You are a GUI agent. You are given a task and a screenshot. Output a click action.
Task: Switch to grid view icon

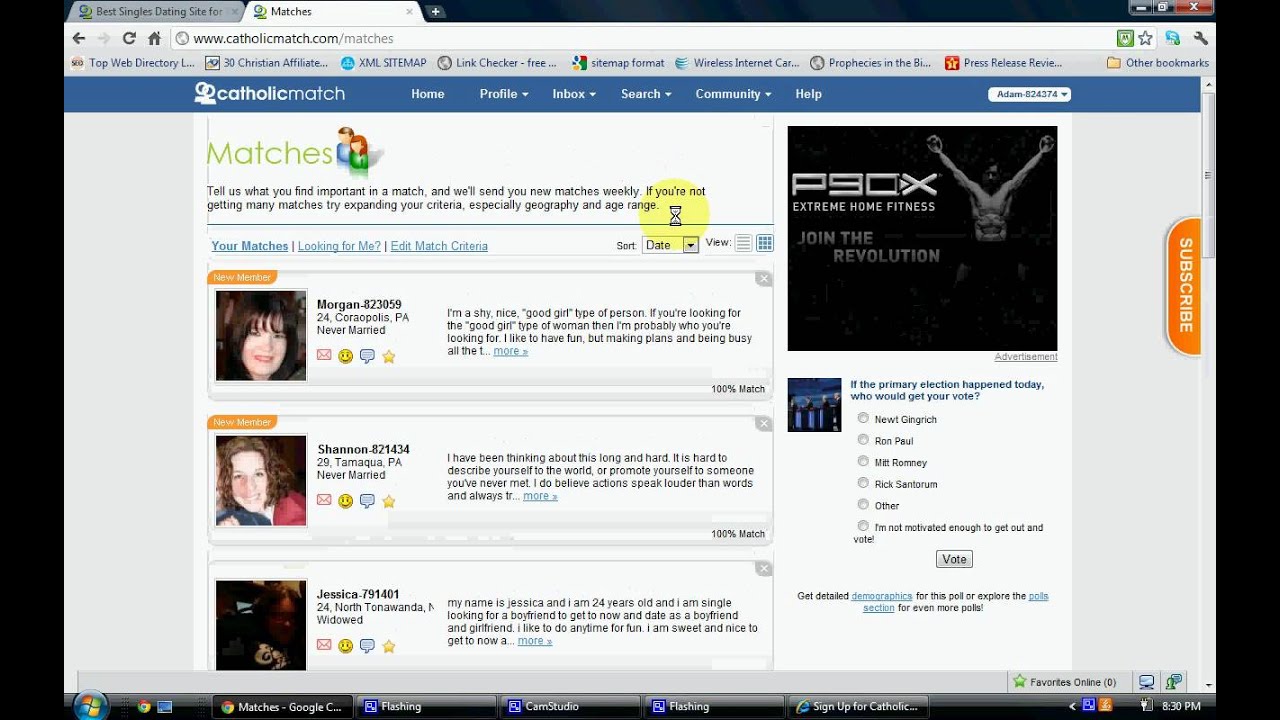pos(765,243)
